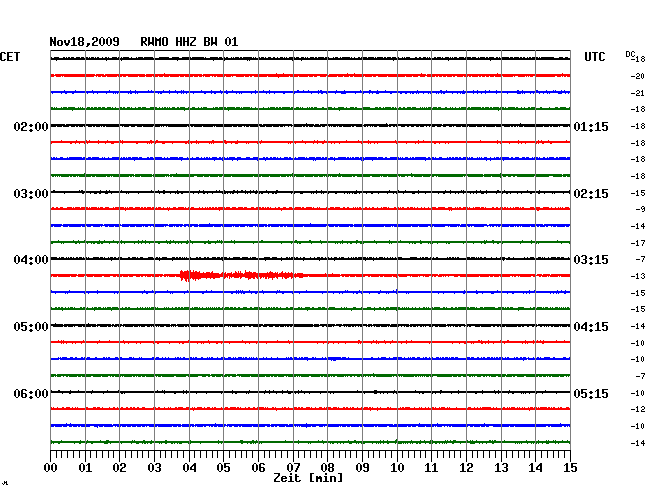Click the seismic event burst on red trace

tap(241, 275)
